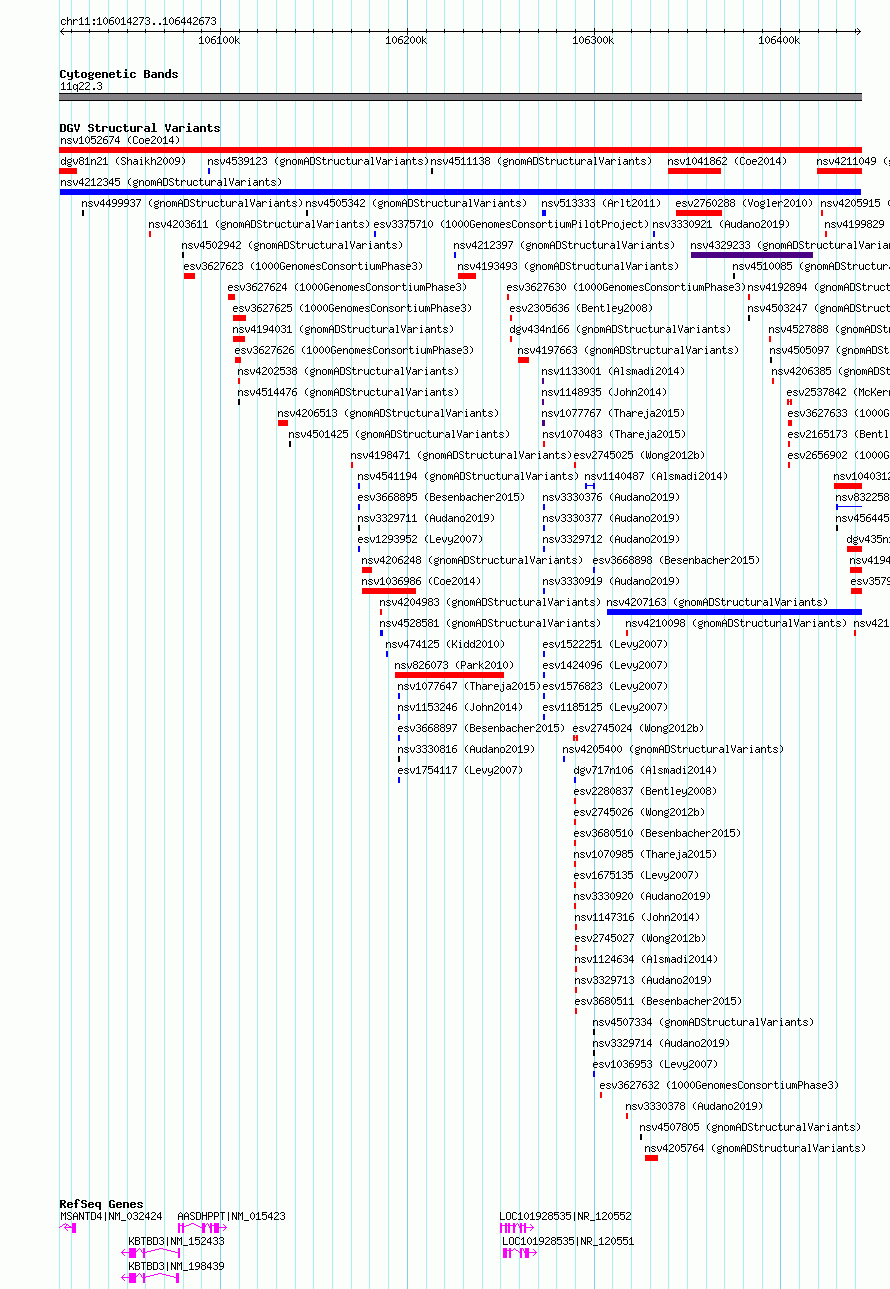890x1289 pixels.
Task: Open the RefSeq Genes track title
Action: click(101, 1204)
